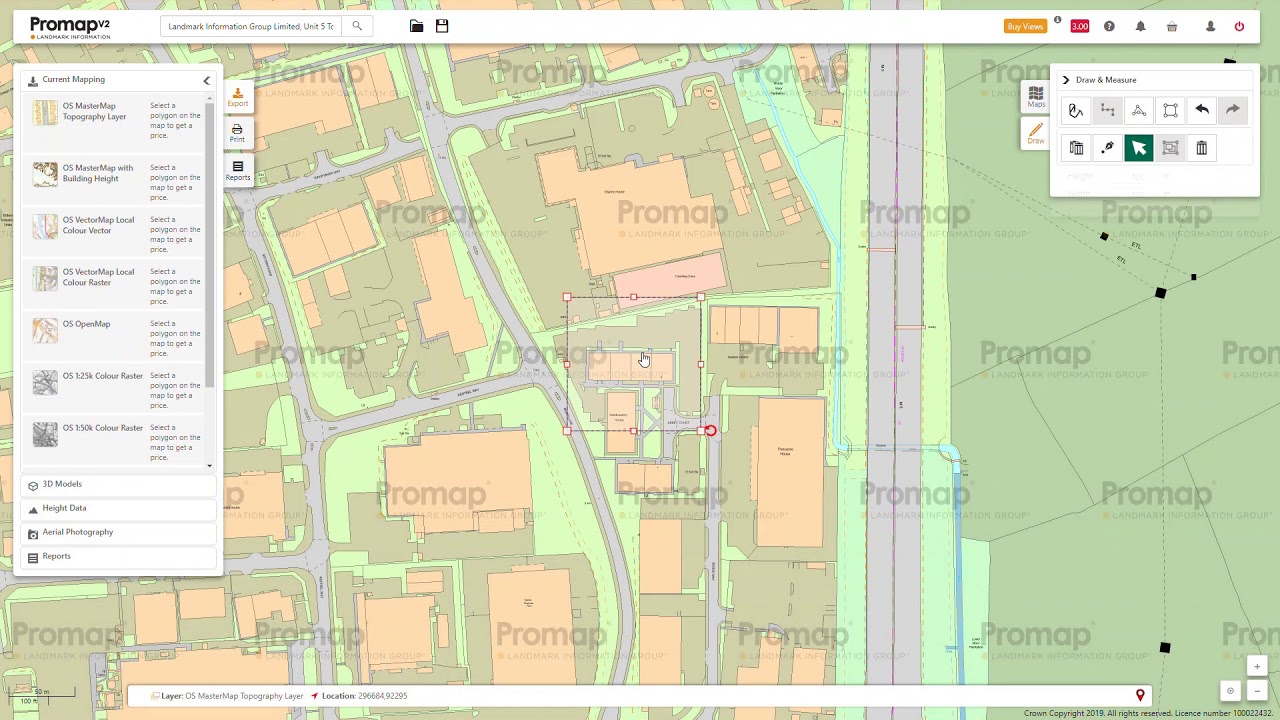Redo the drawing action
This screenshot has width=1280, height=720.
[1233, 110]
